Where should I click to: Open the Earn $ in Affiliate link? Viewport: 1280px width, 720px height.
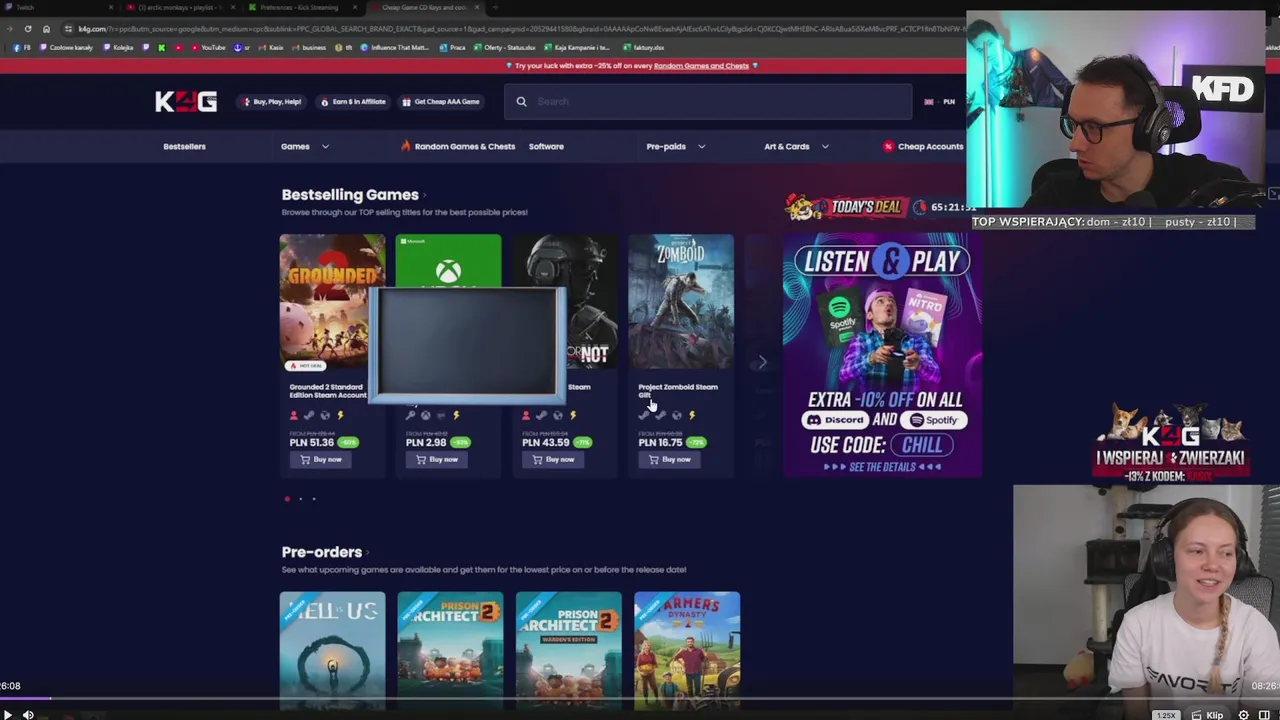[x=353, y=102]
